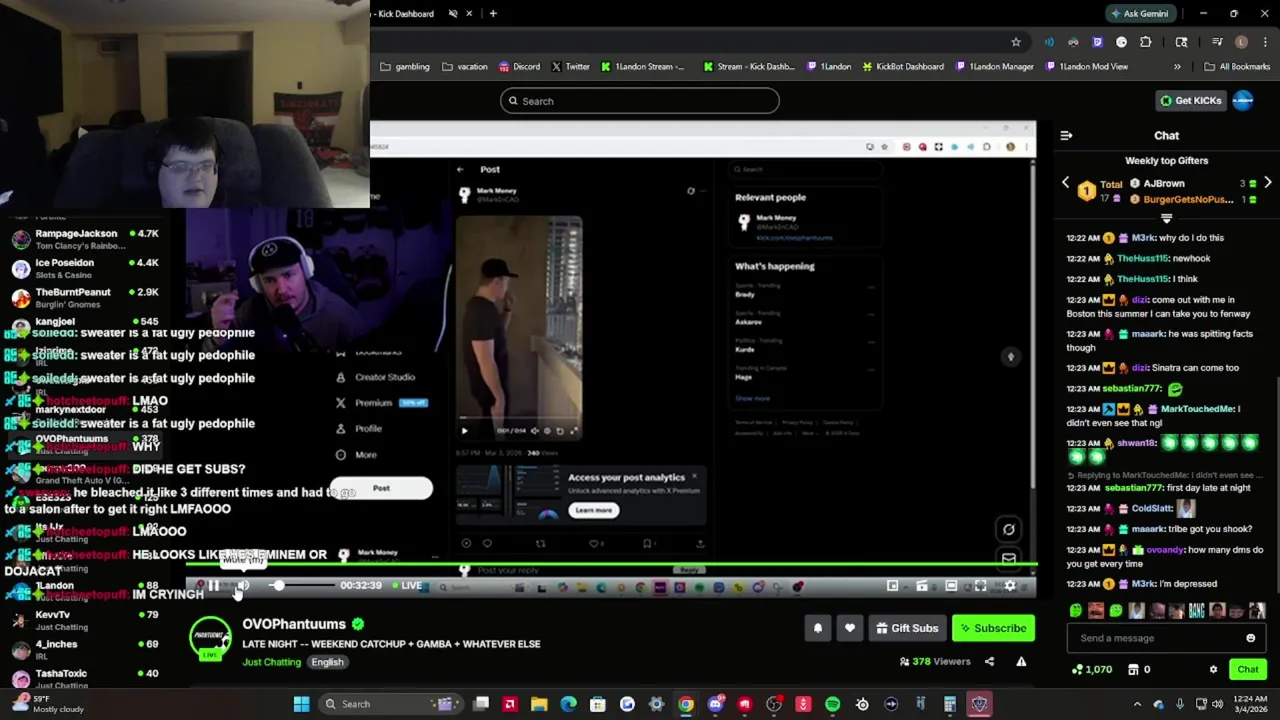The width and height of the screenshot is (1280, 720).
Task: Open the Just Chatting category link
Action: (271, 662)
